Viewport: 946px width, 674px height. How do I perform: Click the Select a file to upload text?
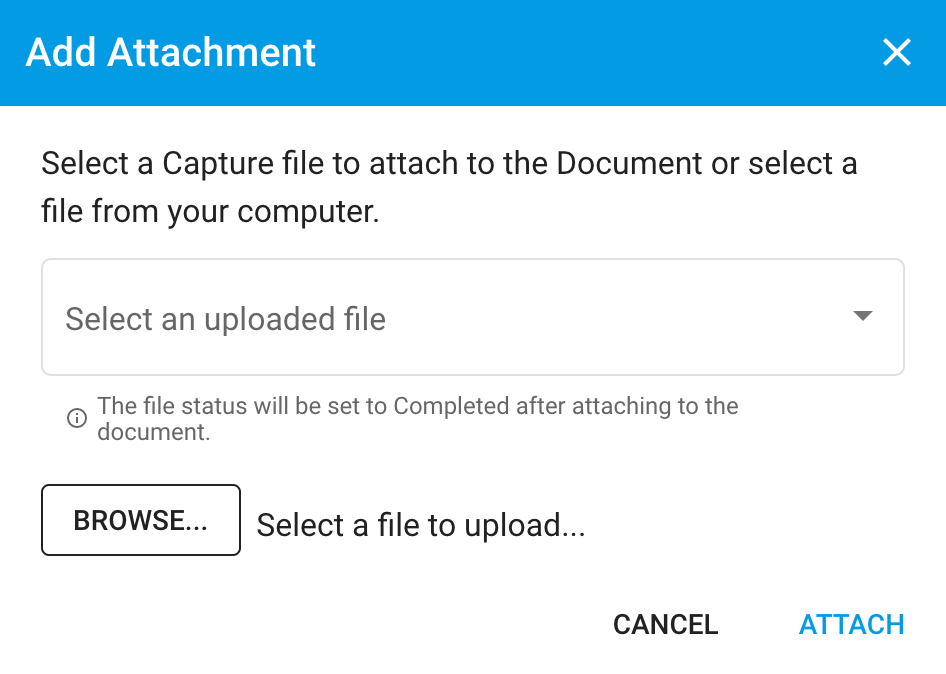(421, 524)
